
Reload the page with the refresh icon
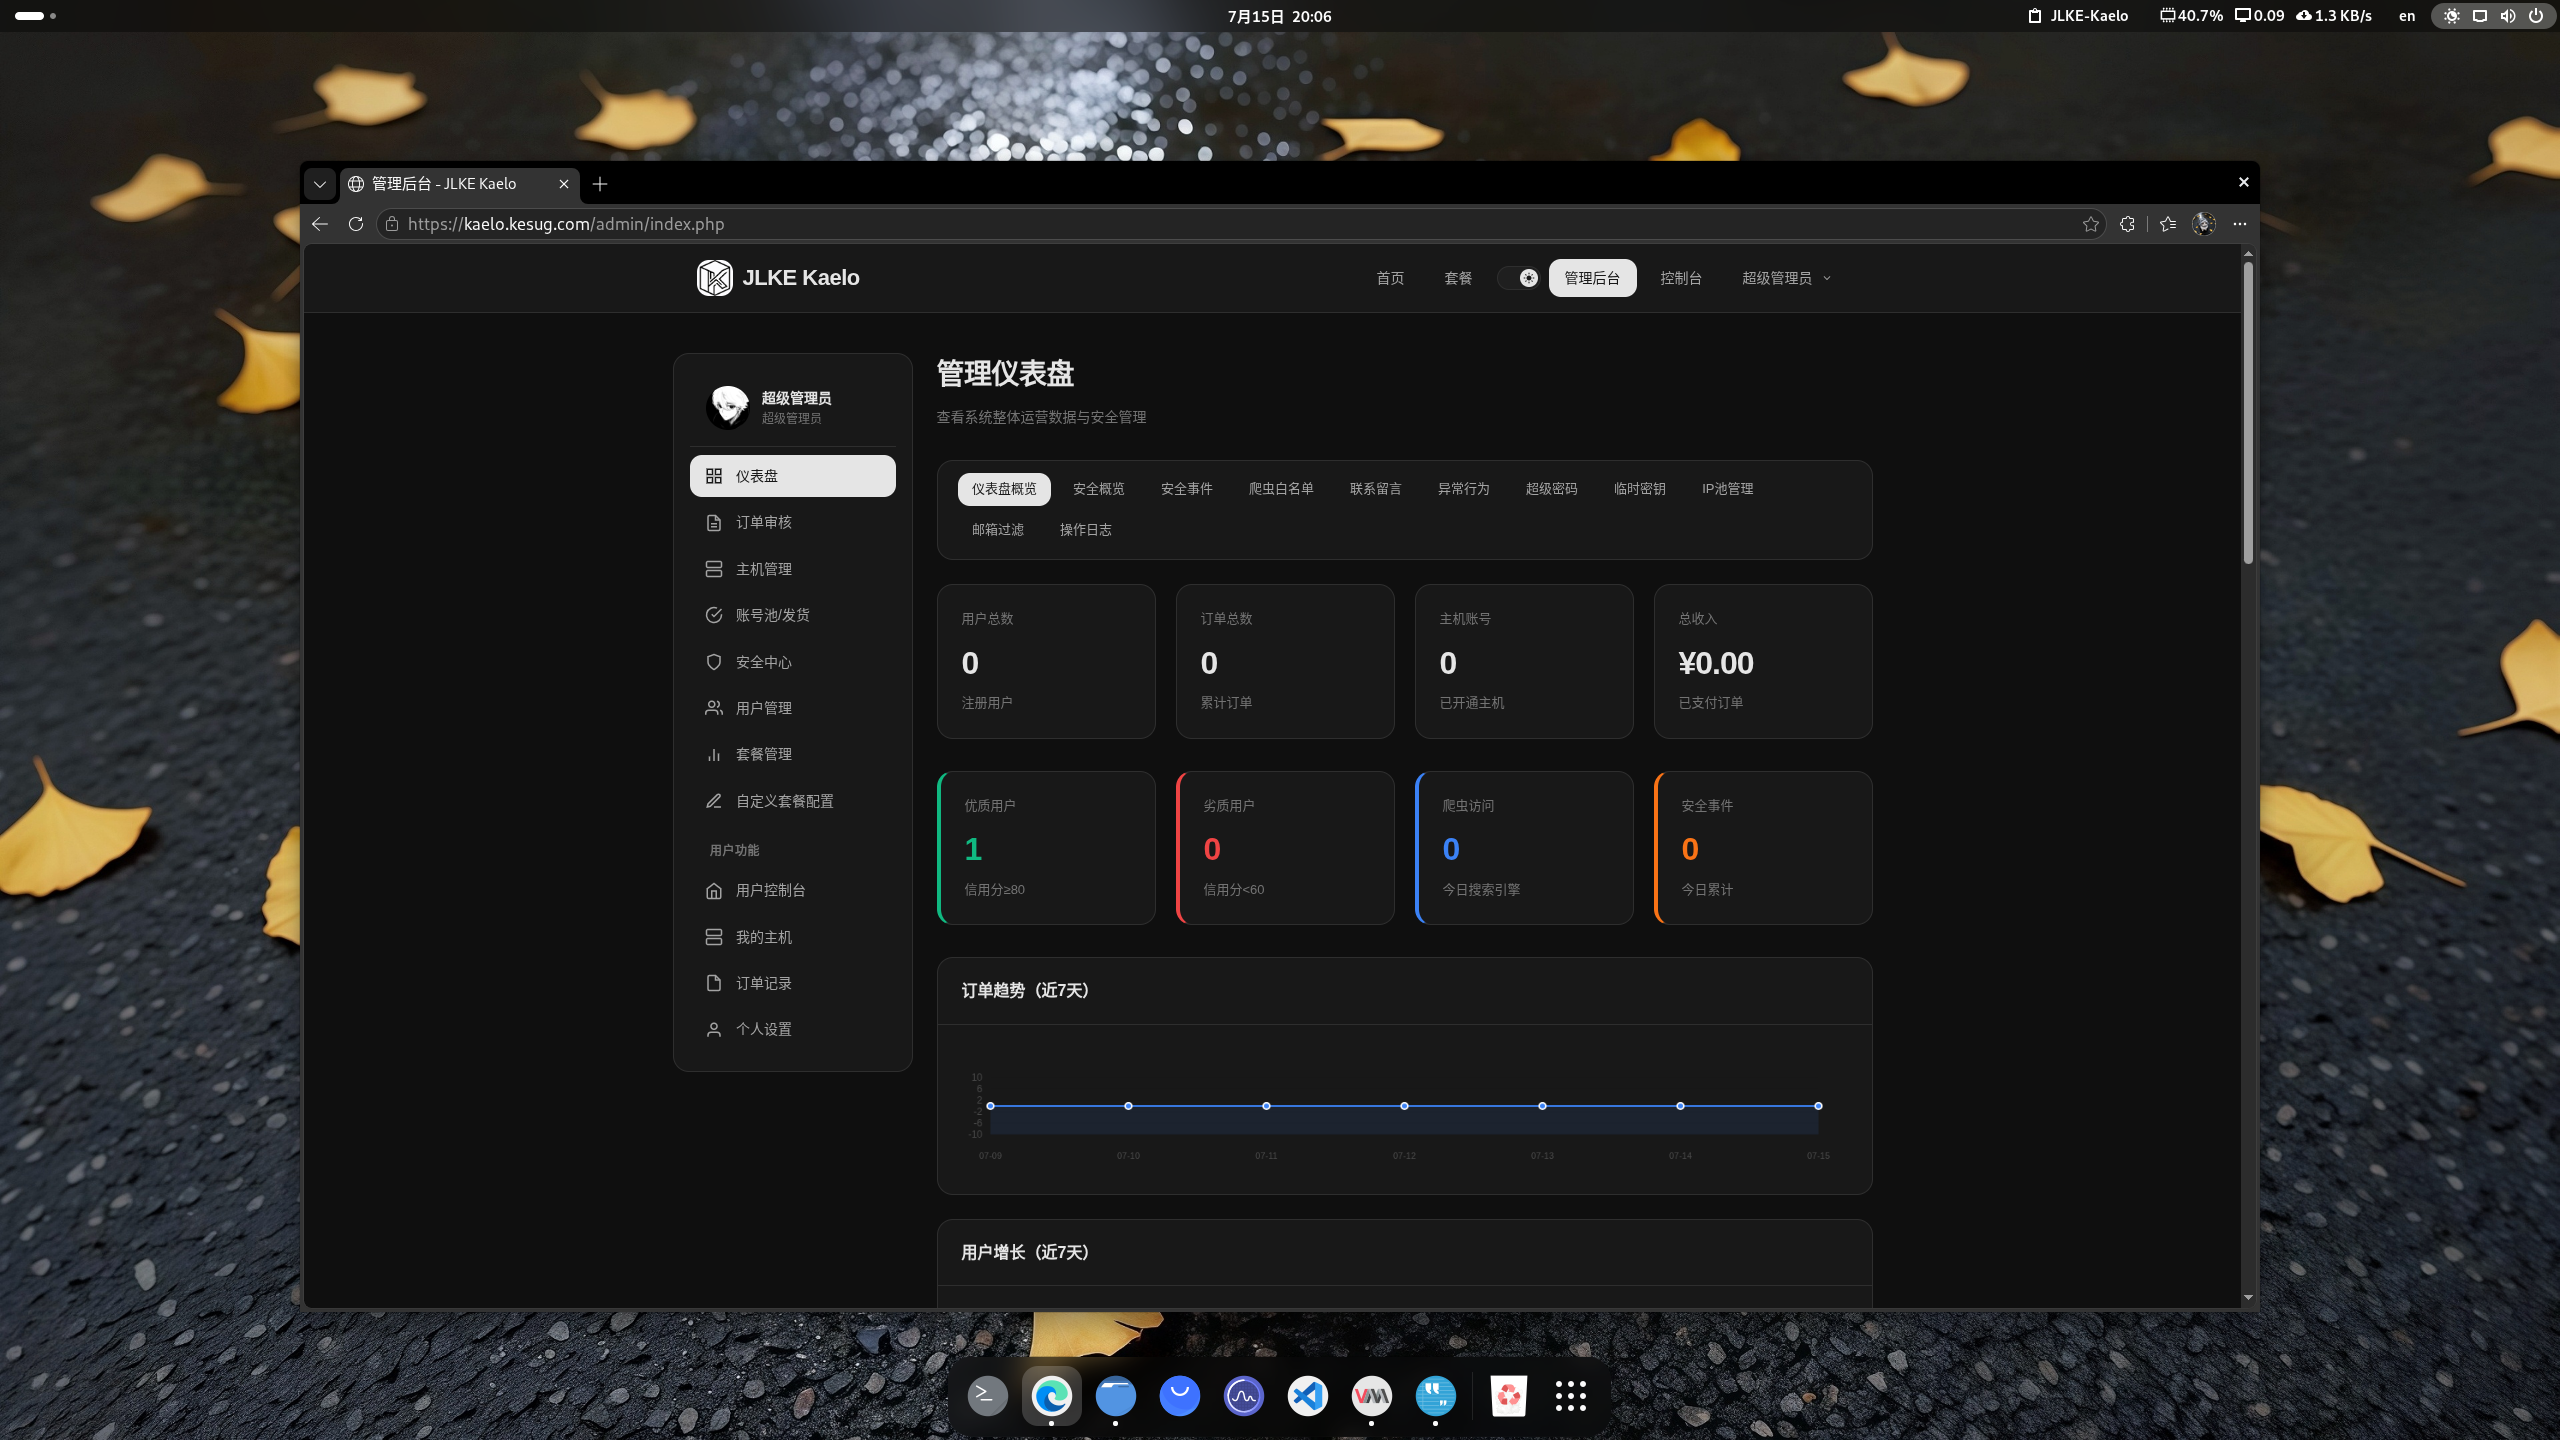coord(355,224)
